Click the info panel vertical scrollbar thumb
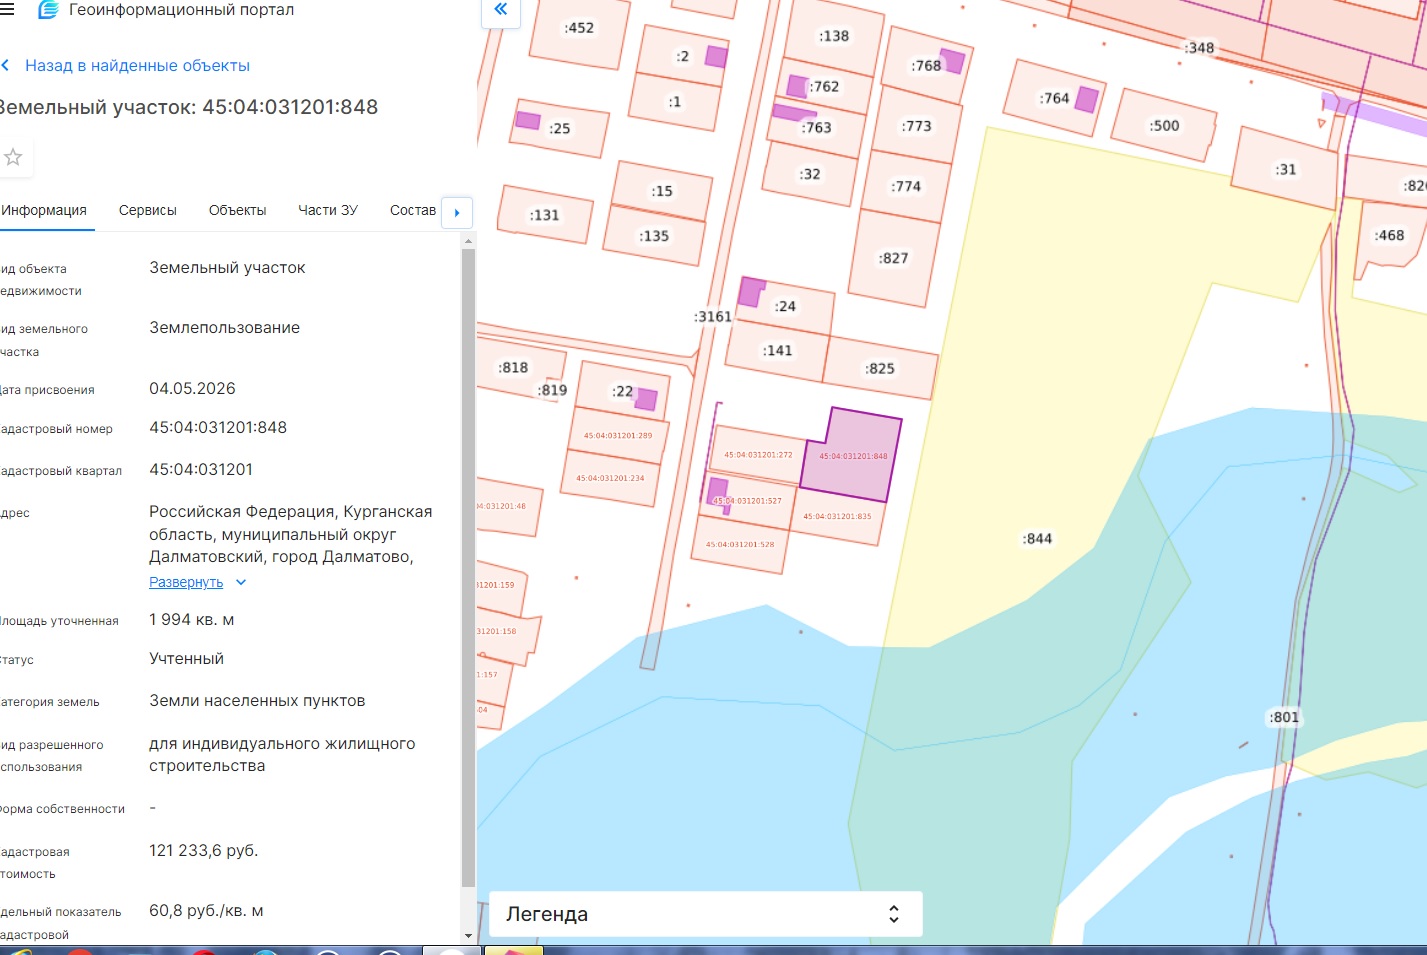 [468, 568]
